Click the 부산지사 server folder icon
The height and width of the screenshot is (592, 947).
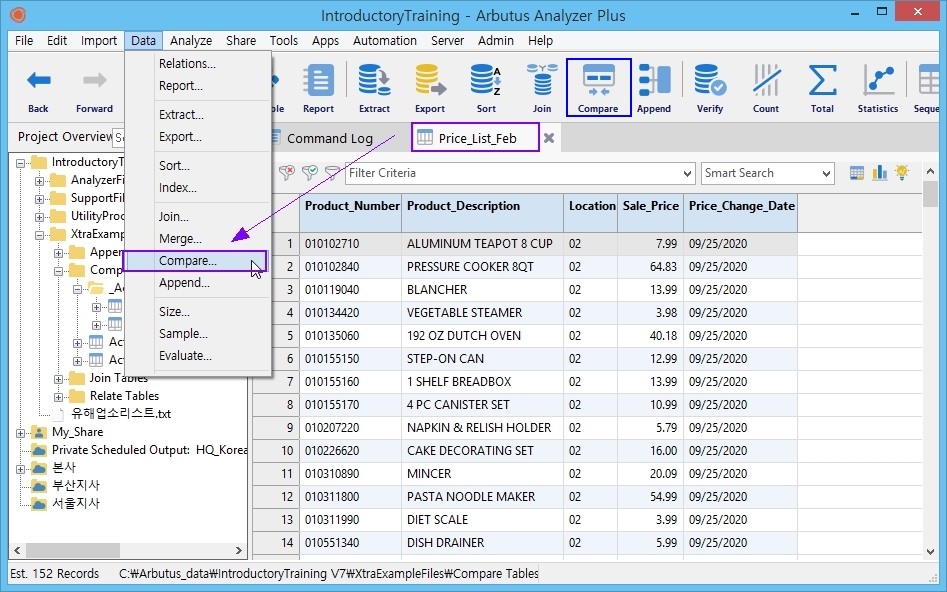click(x=39, y=485)
